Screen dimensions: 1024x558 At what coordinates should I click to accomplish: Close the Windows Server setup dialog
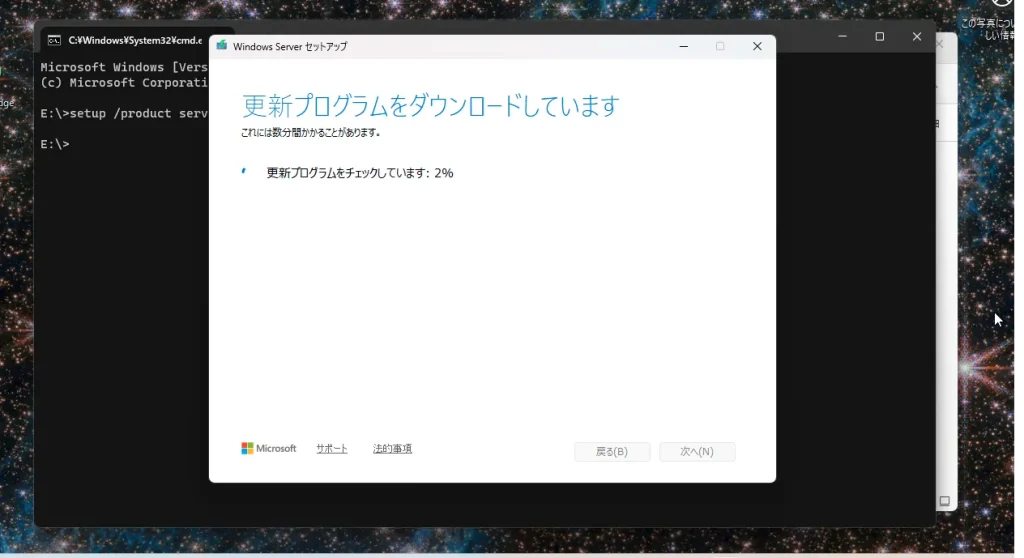tap(757, 46)
